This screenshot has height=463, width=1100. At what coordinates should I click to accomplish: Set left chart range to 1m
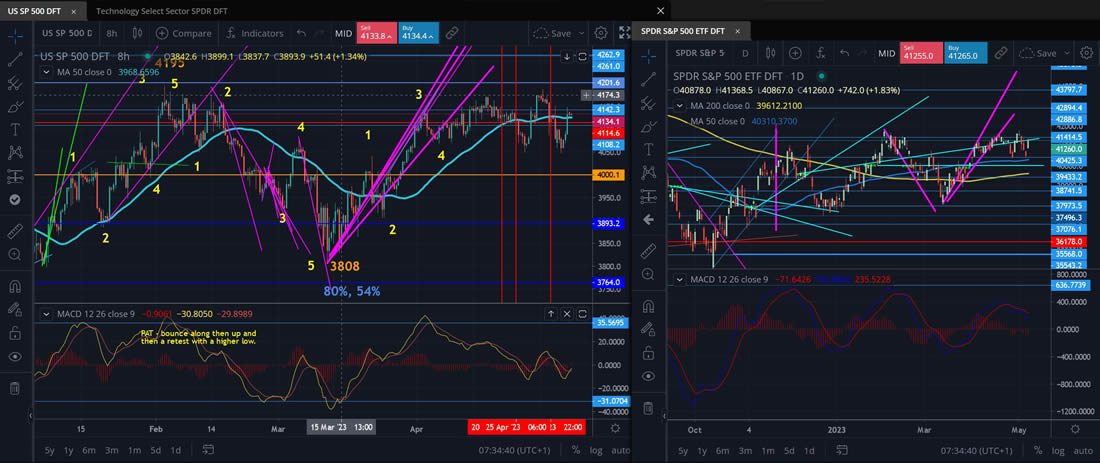[134, 450]
